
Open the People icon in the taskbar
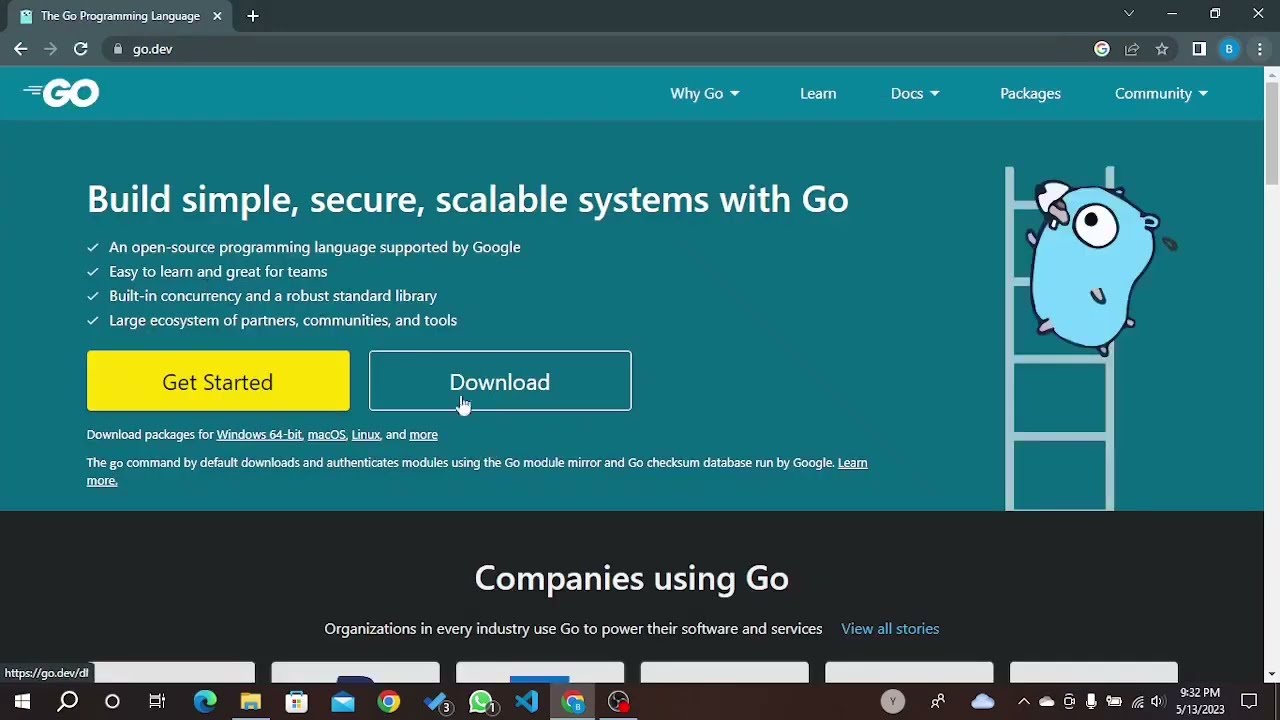pos(938,702)
